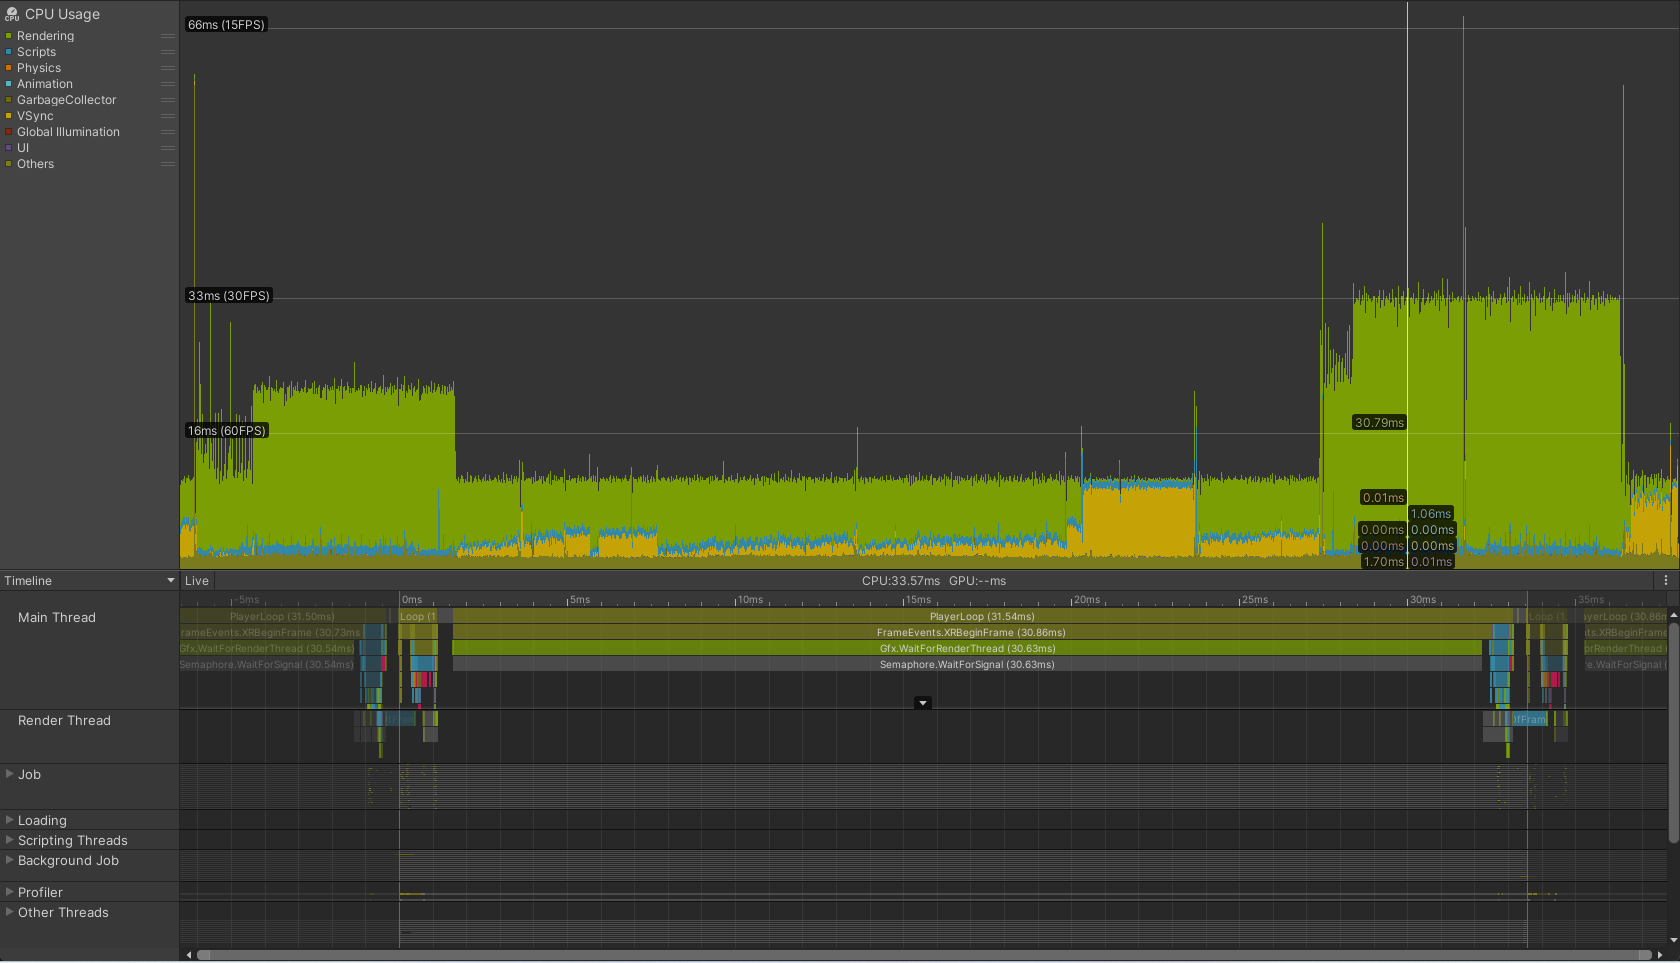Click the reorder handle beside UI
Screen dimensions: 1680x963
tap(168, 148)
